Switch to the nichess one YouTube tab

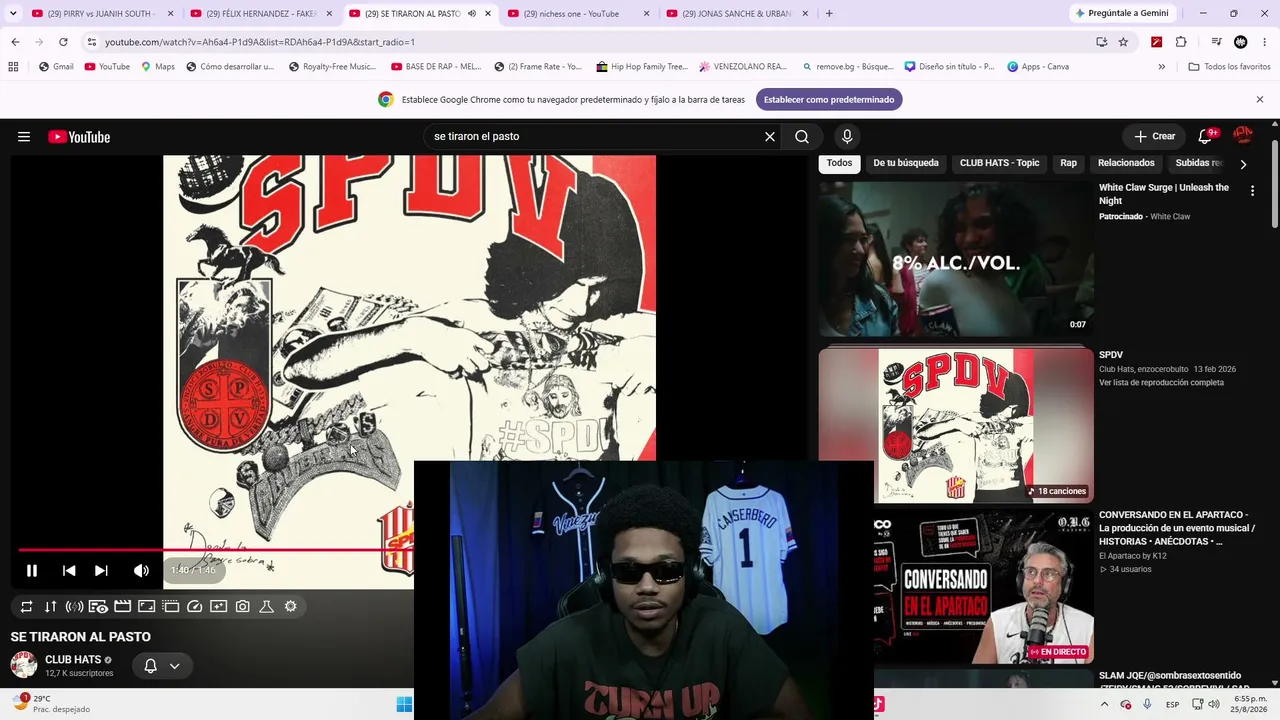point(578,14)
